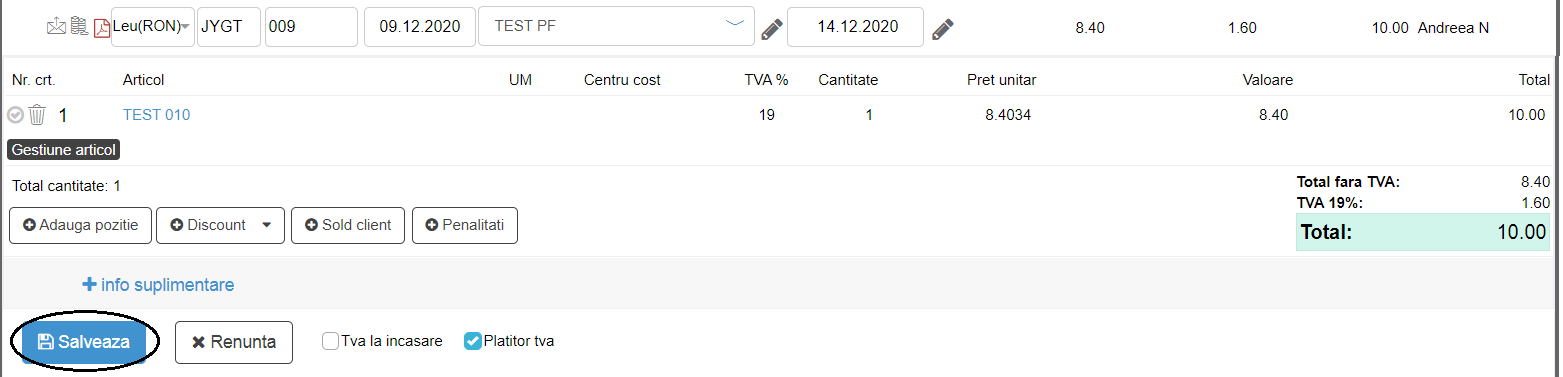Enable the Tva la incasare checkbox
This screenshot has width=1563, height=377.
[330, 341]
